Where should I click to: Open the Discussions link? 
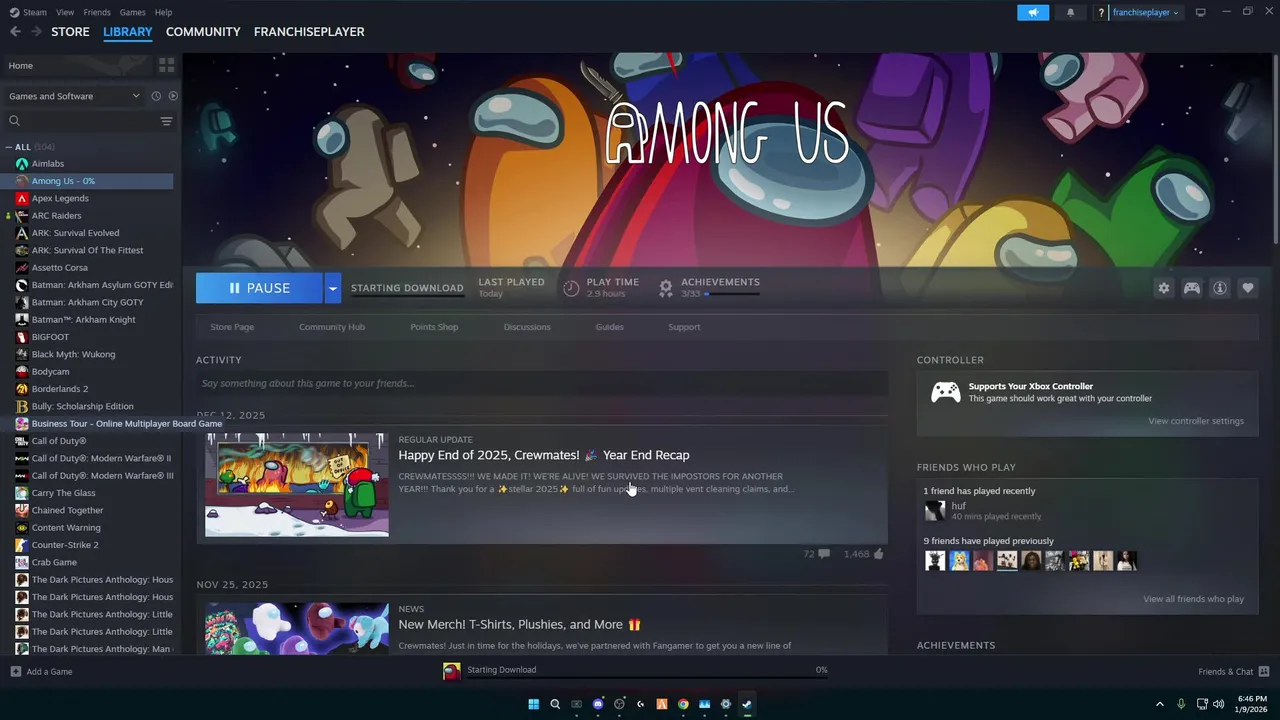(527, 327)
